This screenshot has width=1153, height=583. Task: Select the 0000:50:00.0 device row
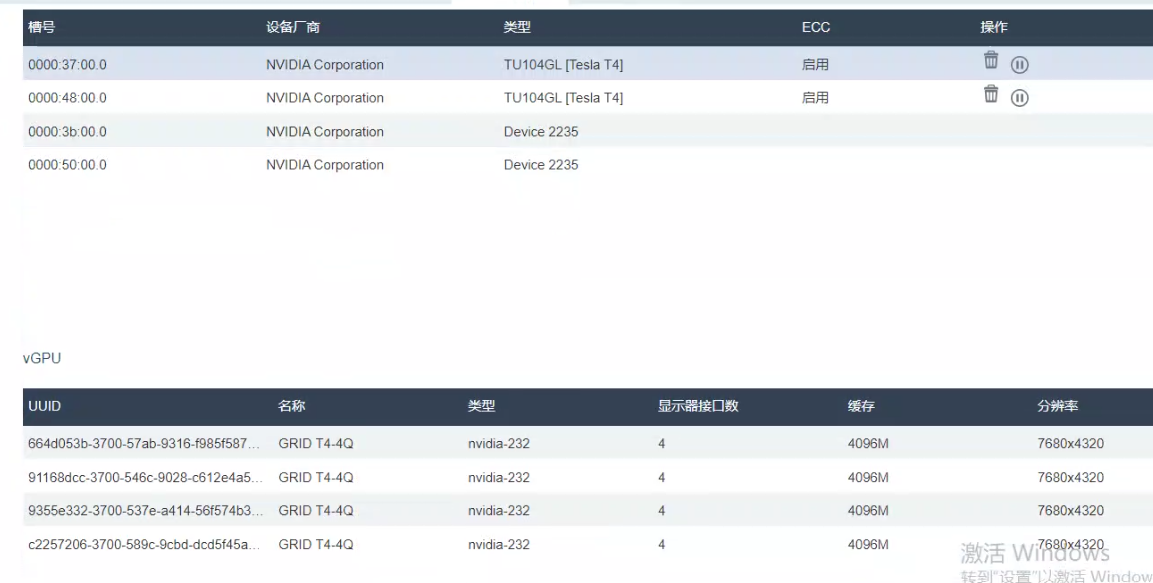(x=67, y=165)
